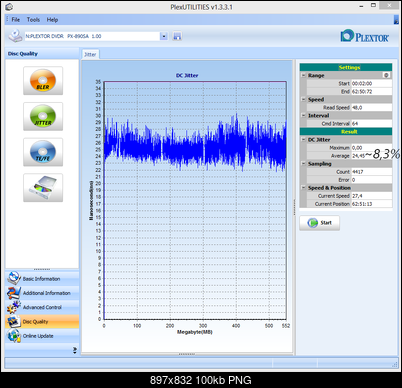Edit the Start time field 00:02:00
Viewport: 402px width, 388px height.
(371, 83)
